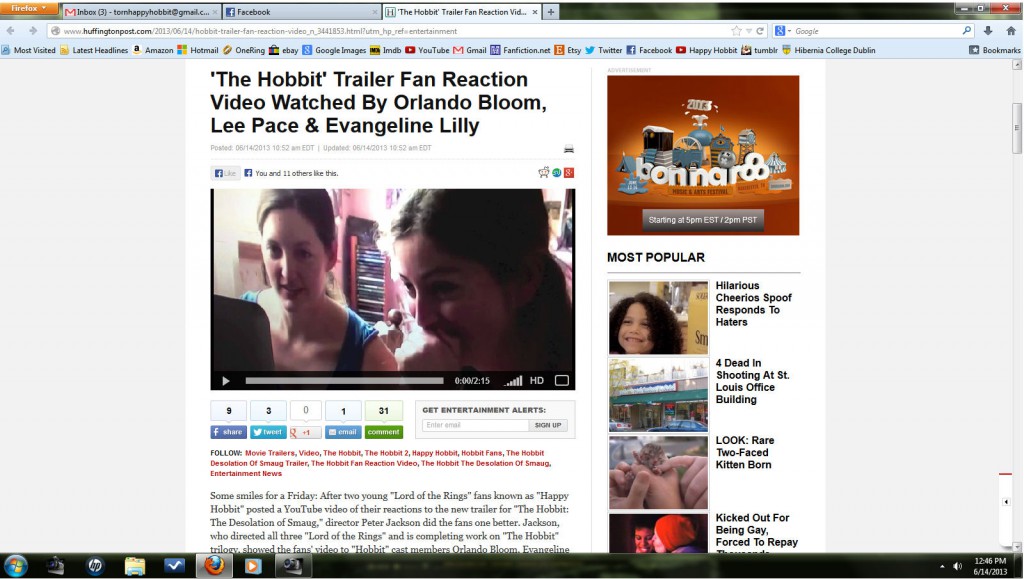This screenshot has width=1024, height=579.
Task: Print the article using the printer icon
Action: coord(569,149)
